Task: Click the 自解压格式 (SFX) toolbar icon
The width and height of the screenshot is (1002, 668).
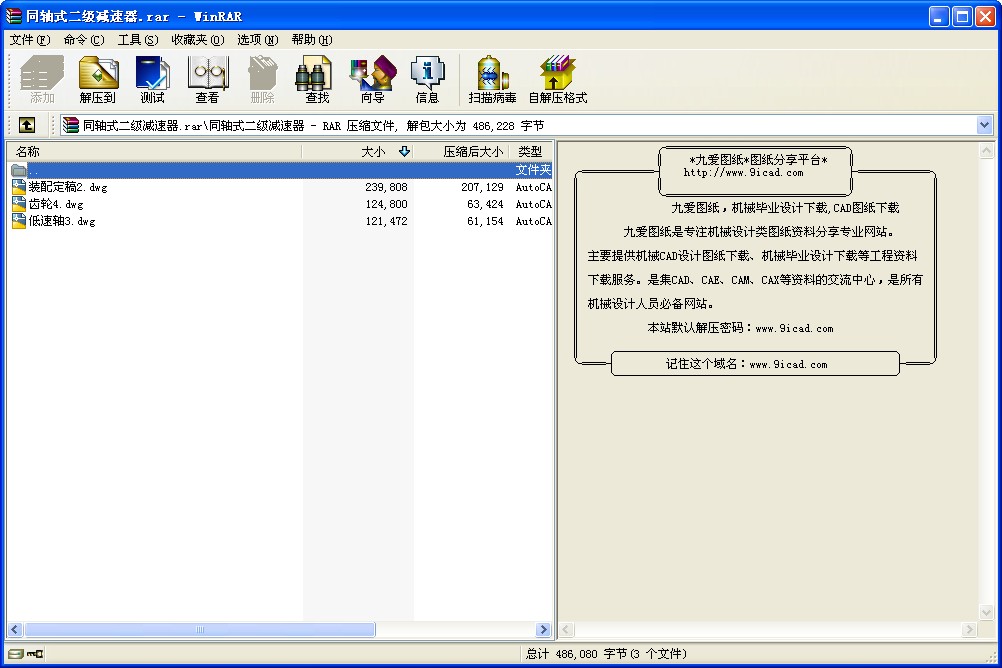Action: click(x=557, y=79)
